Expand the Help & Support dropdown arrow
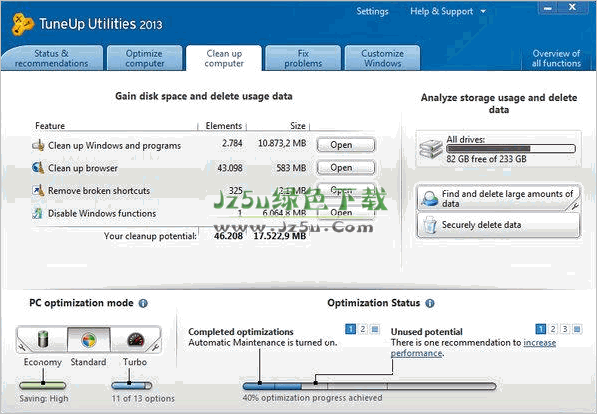The image size is (597, 414). pos(483,11)
